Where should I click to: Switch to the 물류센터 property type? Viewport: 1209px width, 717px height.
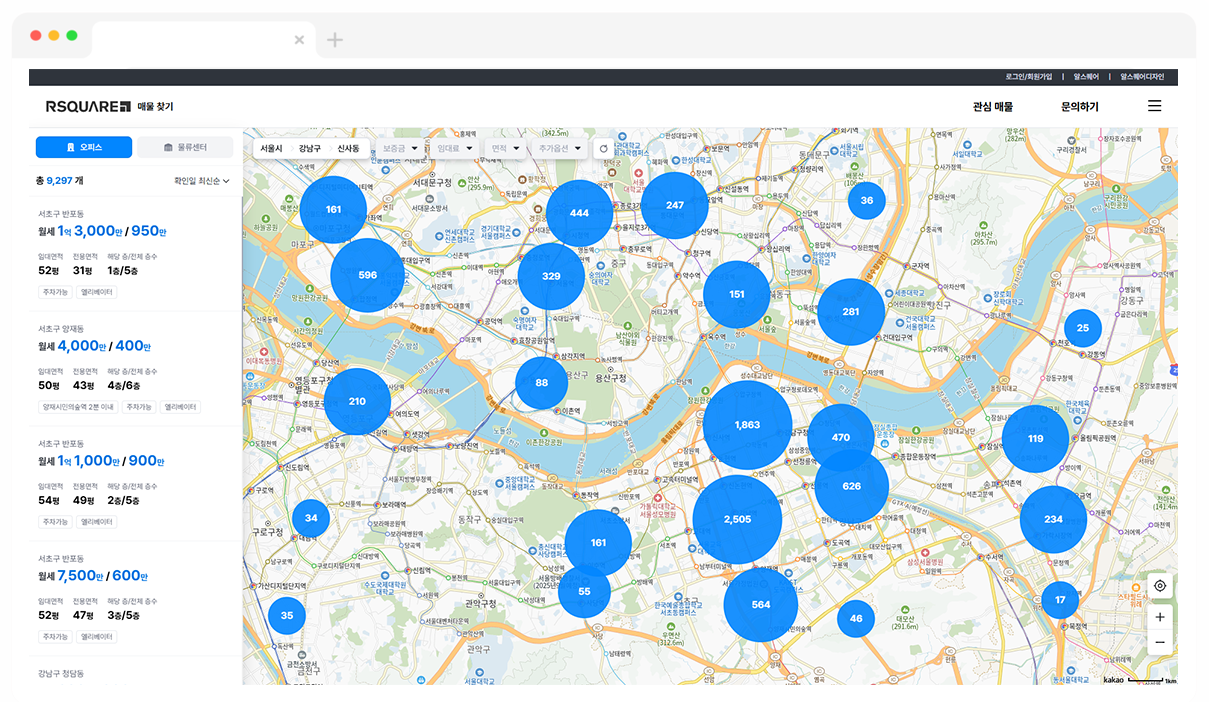pyautogui.click(x=185, y=147)
